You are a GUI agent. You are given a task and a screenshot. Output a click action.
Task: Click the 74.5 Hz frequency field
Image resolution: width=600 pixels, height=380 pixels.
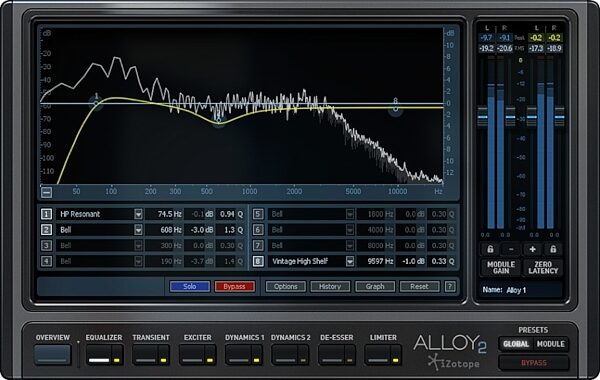pos(165,214)
